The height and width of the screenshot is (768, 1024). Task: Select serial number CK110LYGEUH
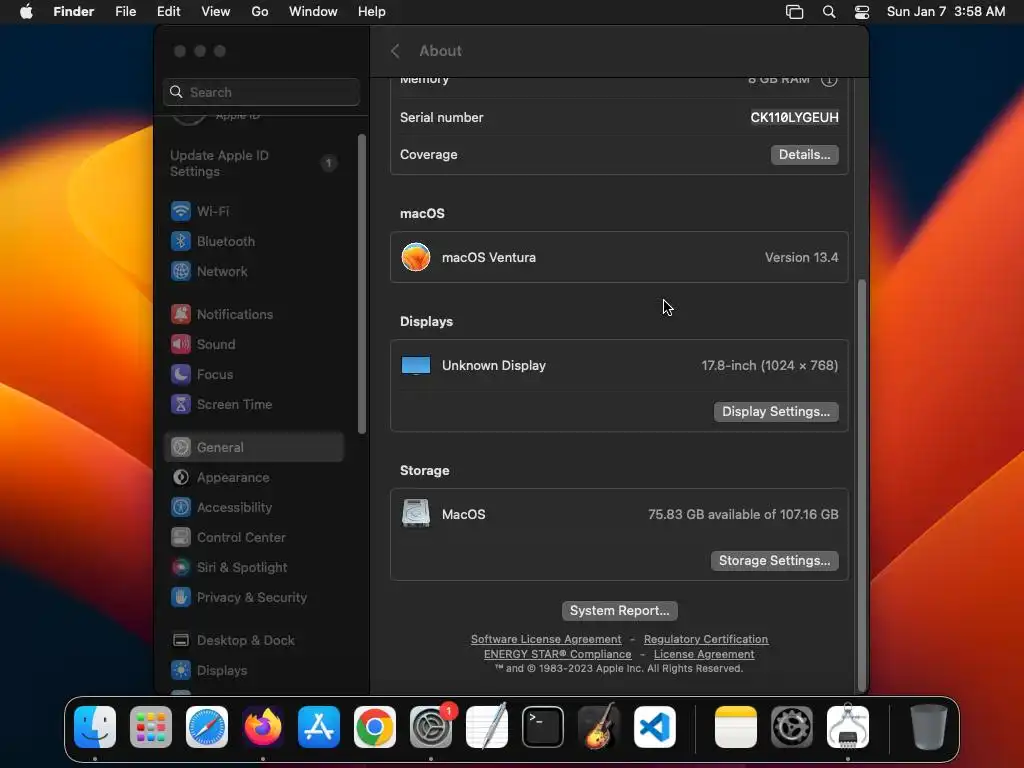(794, 118)
